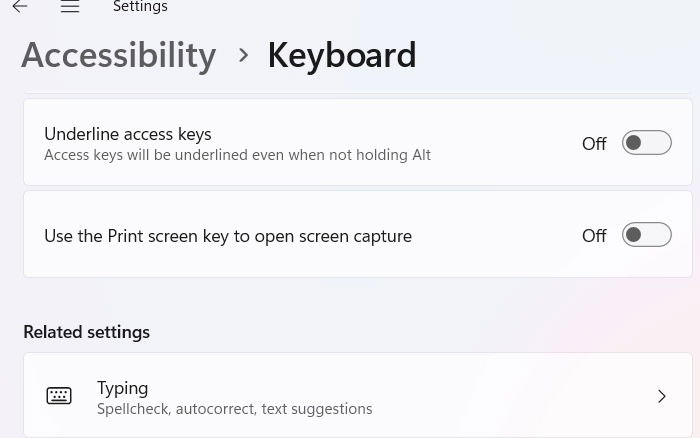
Task: Go back to the Accessibility breadcrumb
Action: [x=118, y=55]
